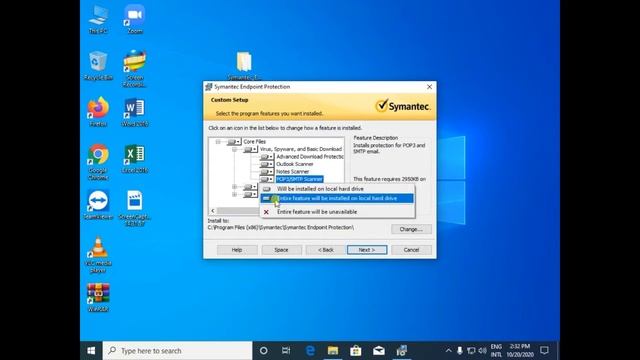Open the Screen Recorder desktop shortcut

pos(135,69)
